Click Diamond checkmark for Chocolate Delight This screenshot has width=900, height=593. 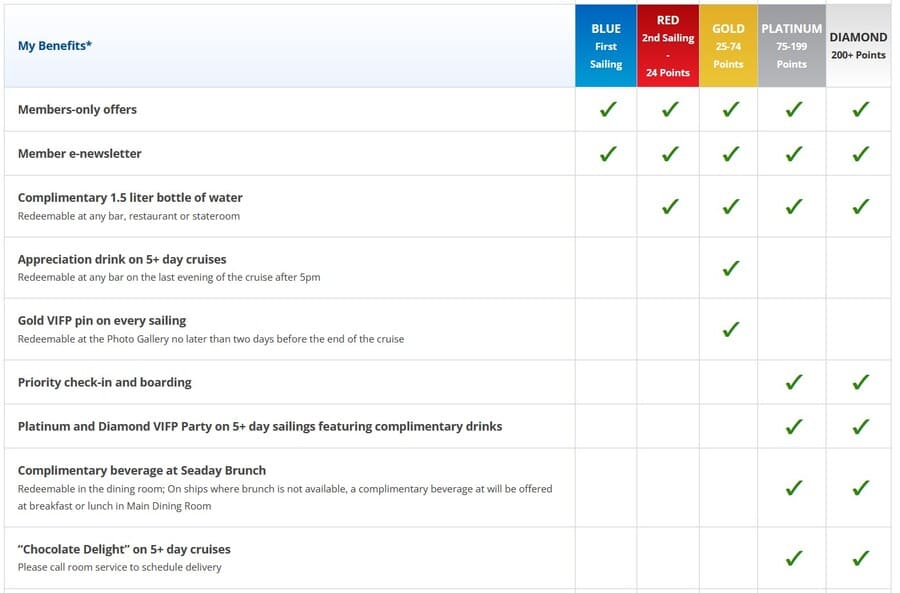coord(860,557)
